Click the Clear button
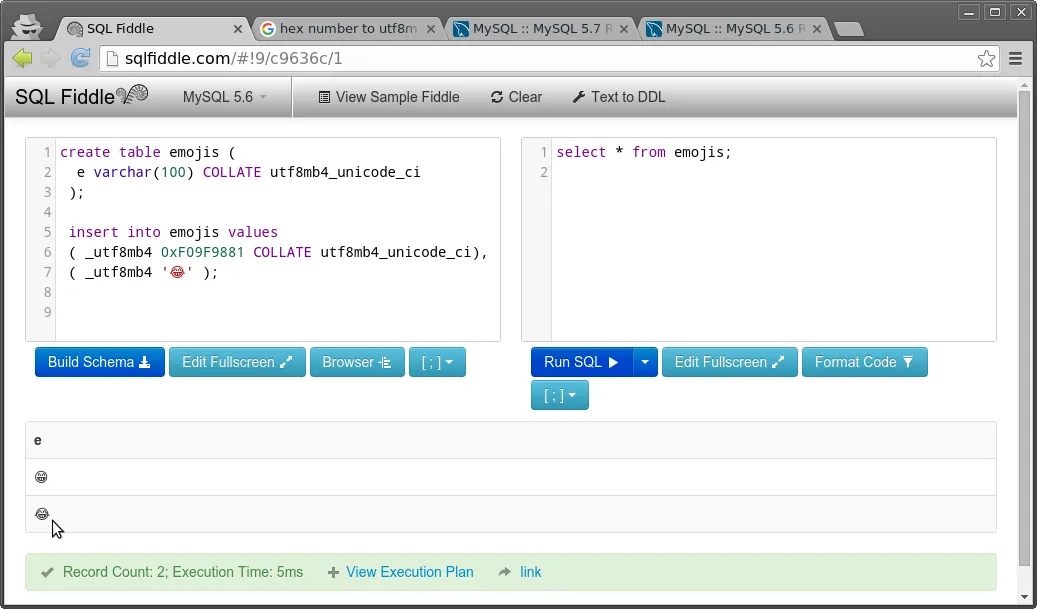Viewport: 1037px width, 609px height. (x=517, y=97)
